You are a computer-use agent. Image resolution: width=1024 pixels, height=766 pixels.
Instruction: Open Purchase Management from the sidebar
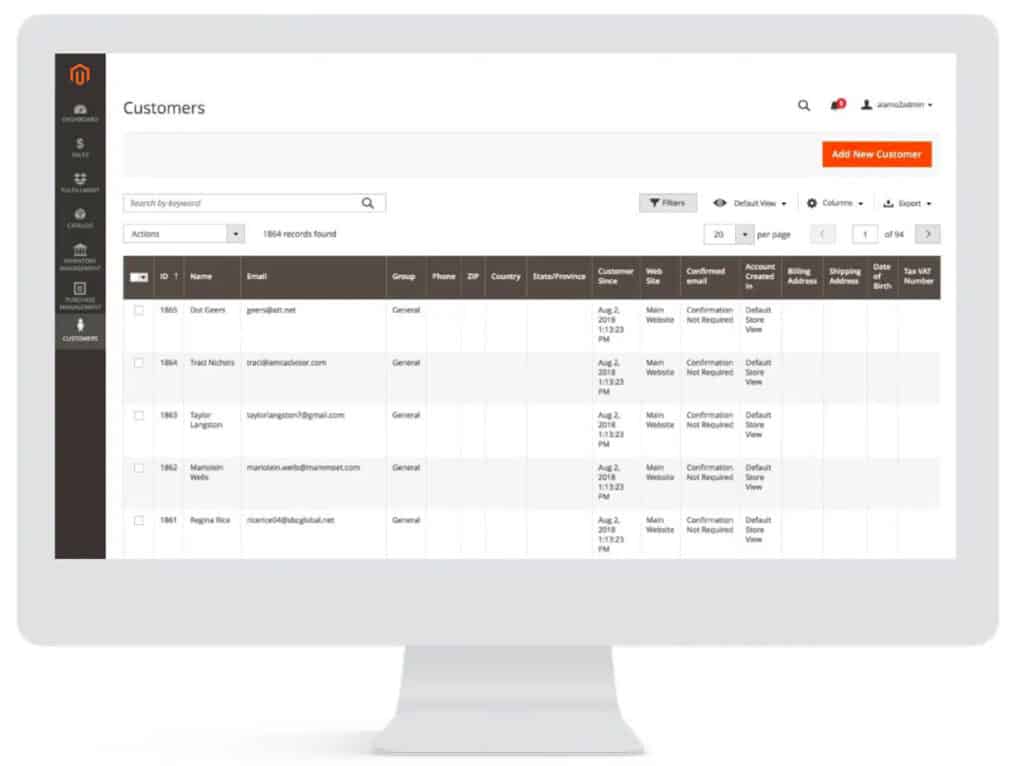(x=80, y=292)
